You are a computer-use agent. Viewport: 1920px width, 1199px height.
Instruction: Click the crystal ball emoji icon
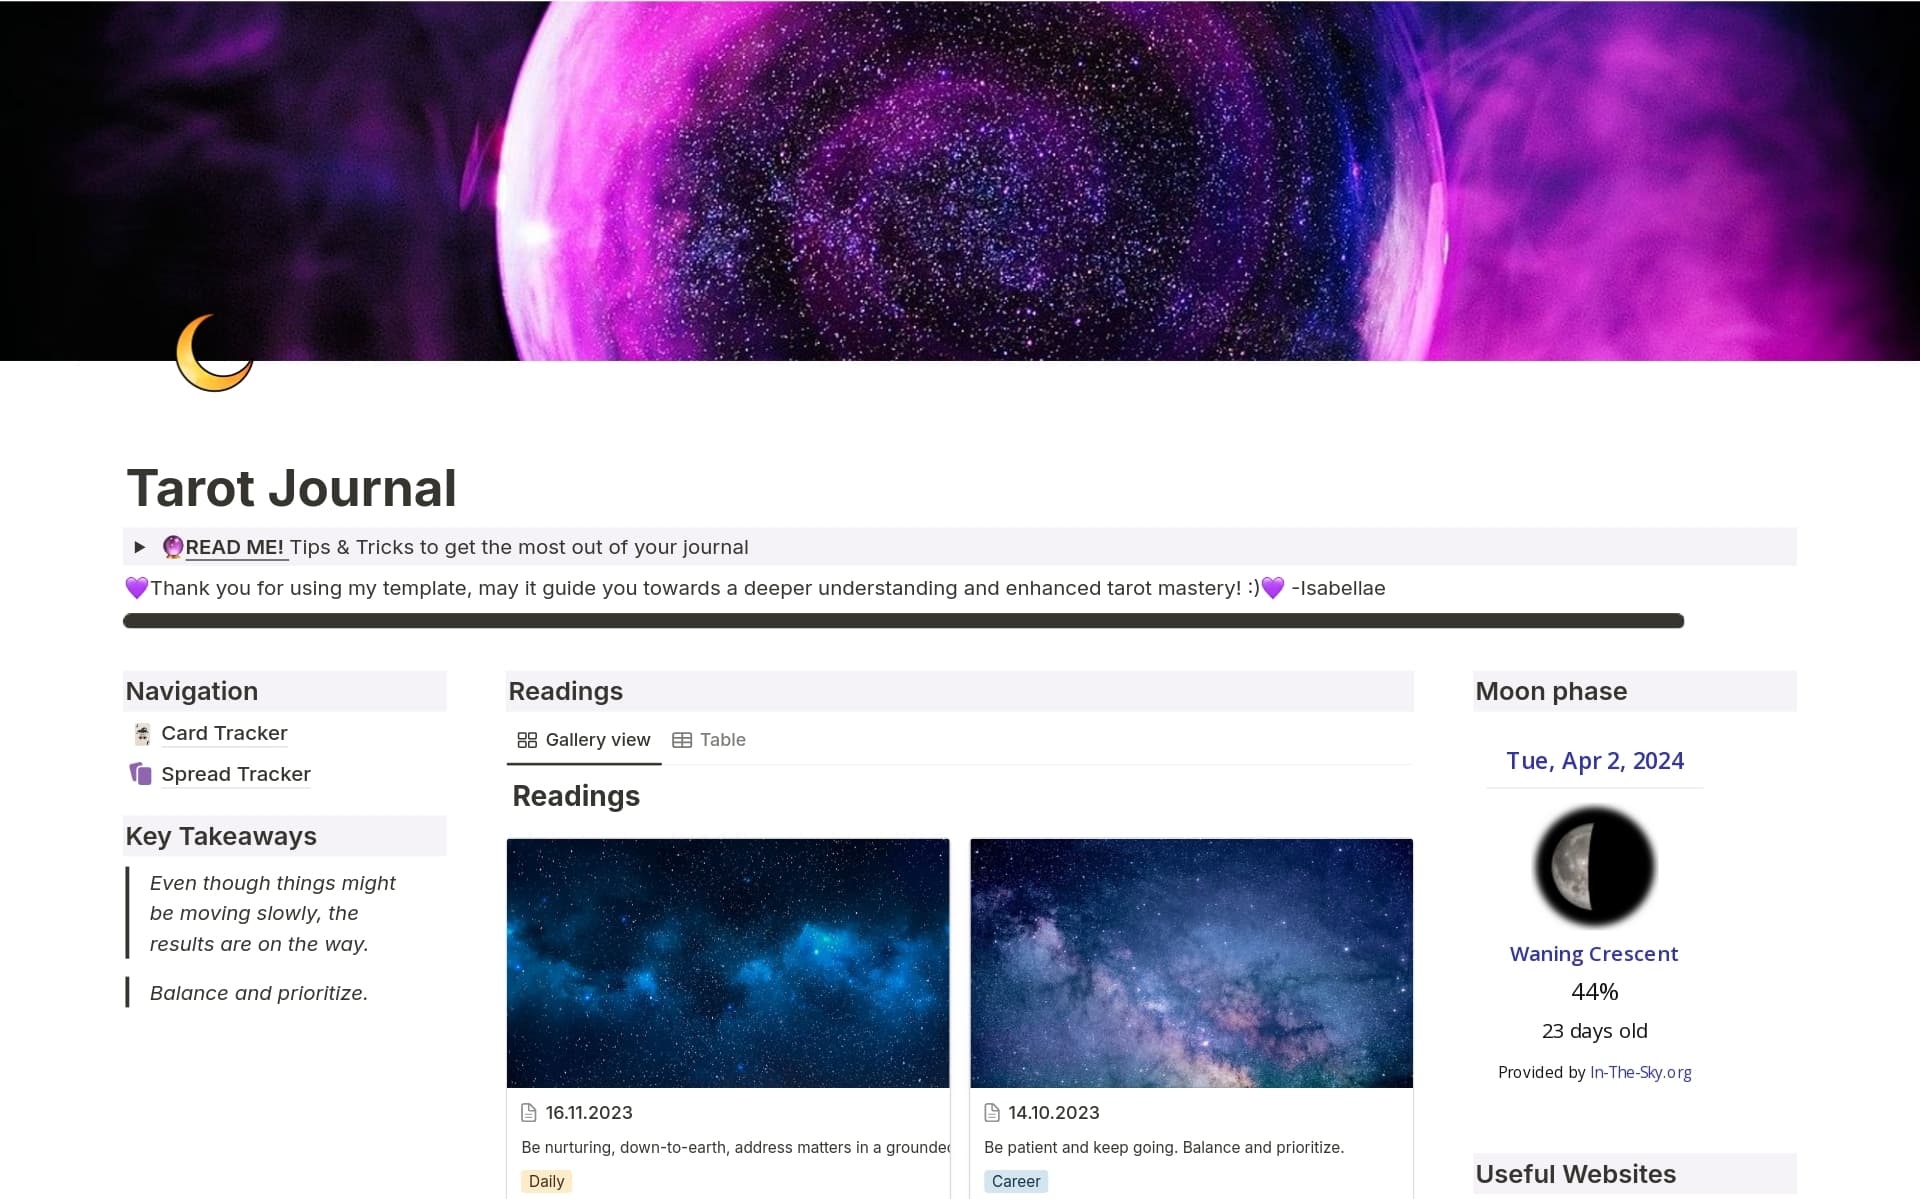(x=173, y=547)
